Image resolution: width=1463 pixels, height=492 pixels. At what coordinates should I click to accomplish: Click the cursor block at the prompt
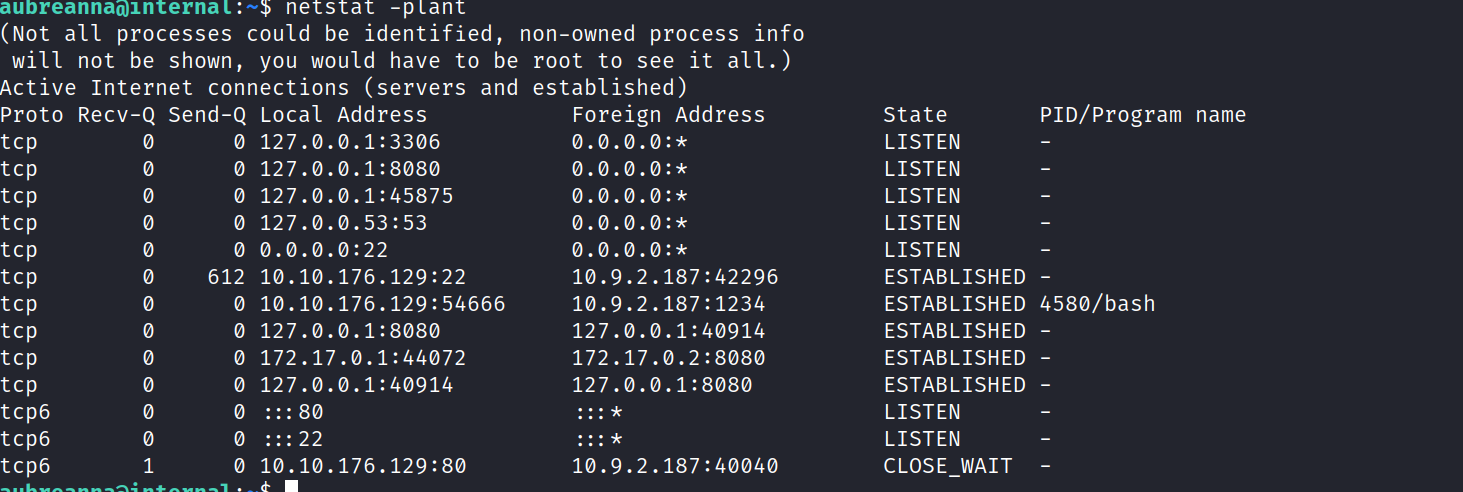click(x=291, y=487)
